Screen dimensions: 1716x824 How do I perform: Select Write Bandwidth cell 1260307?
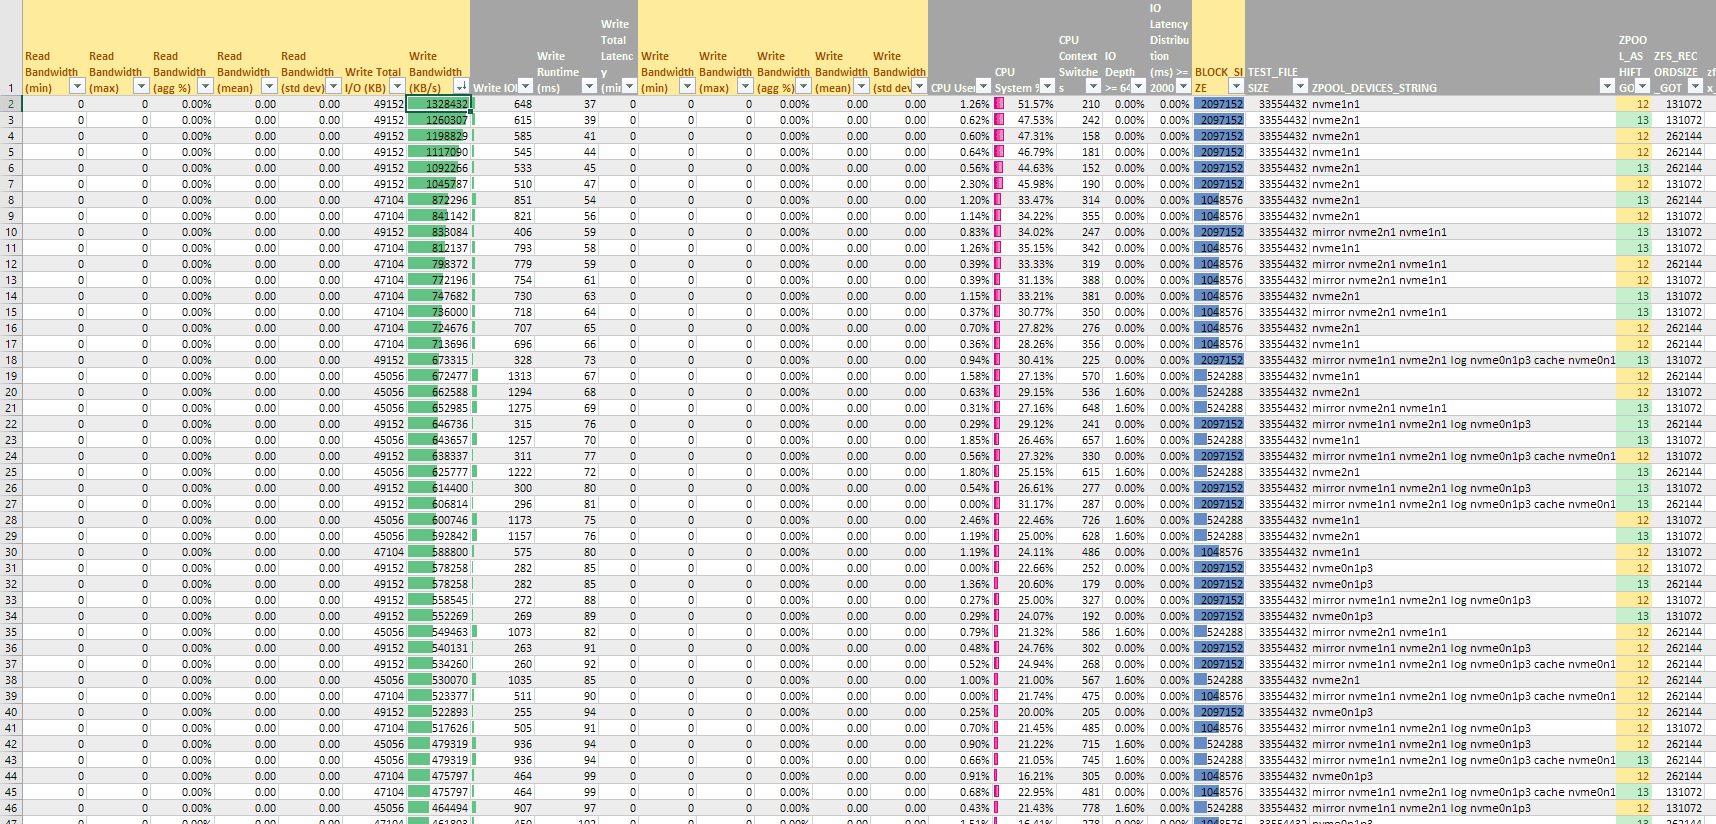tap(438, 120)
